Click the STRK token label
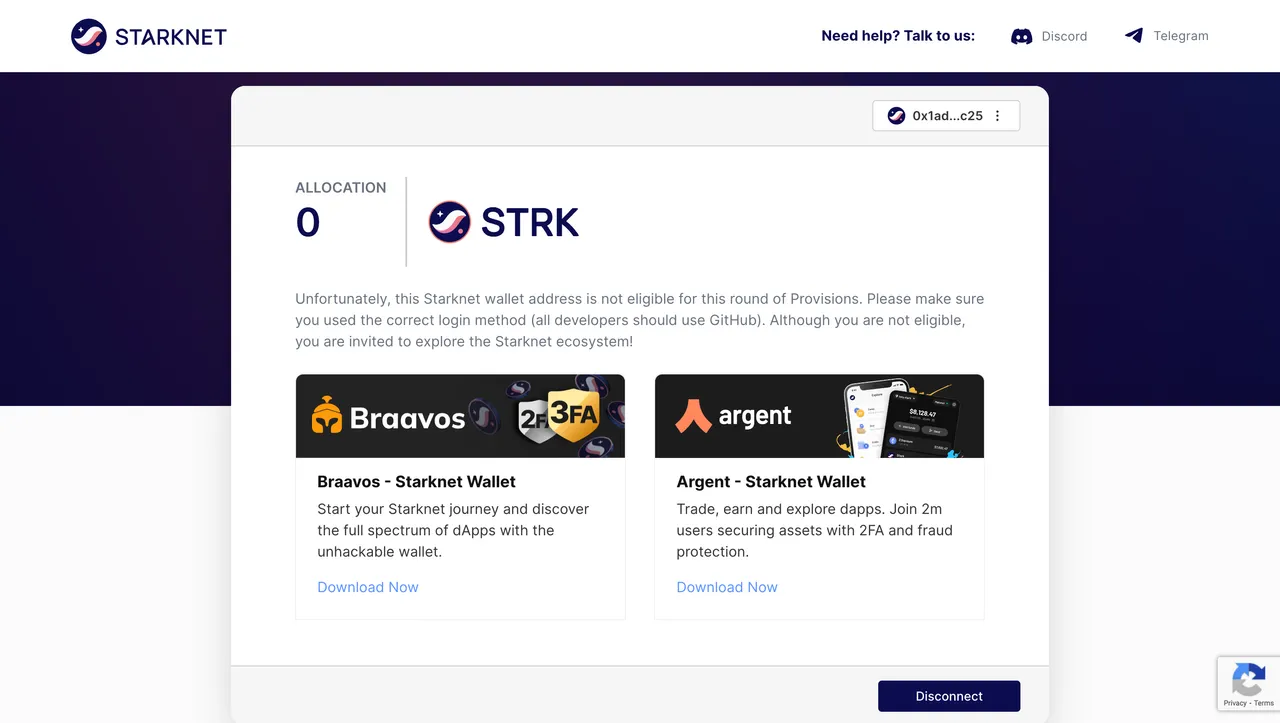The height and width of the screenshot is (723, 1280). coord(530,222)
